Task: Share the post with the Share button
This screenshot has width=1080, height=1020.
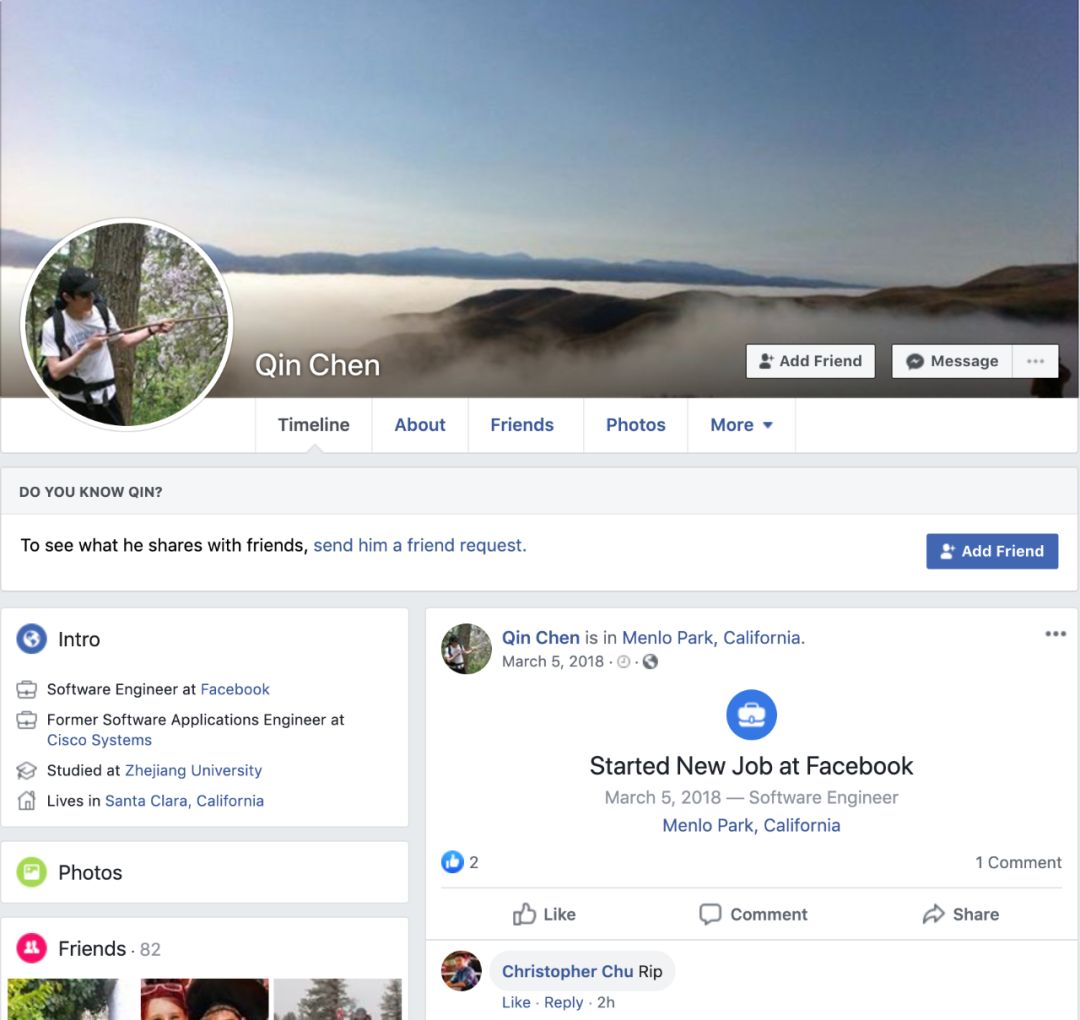Action: pos(961,914)
